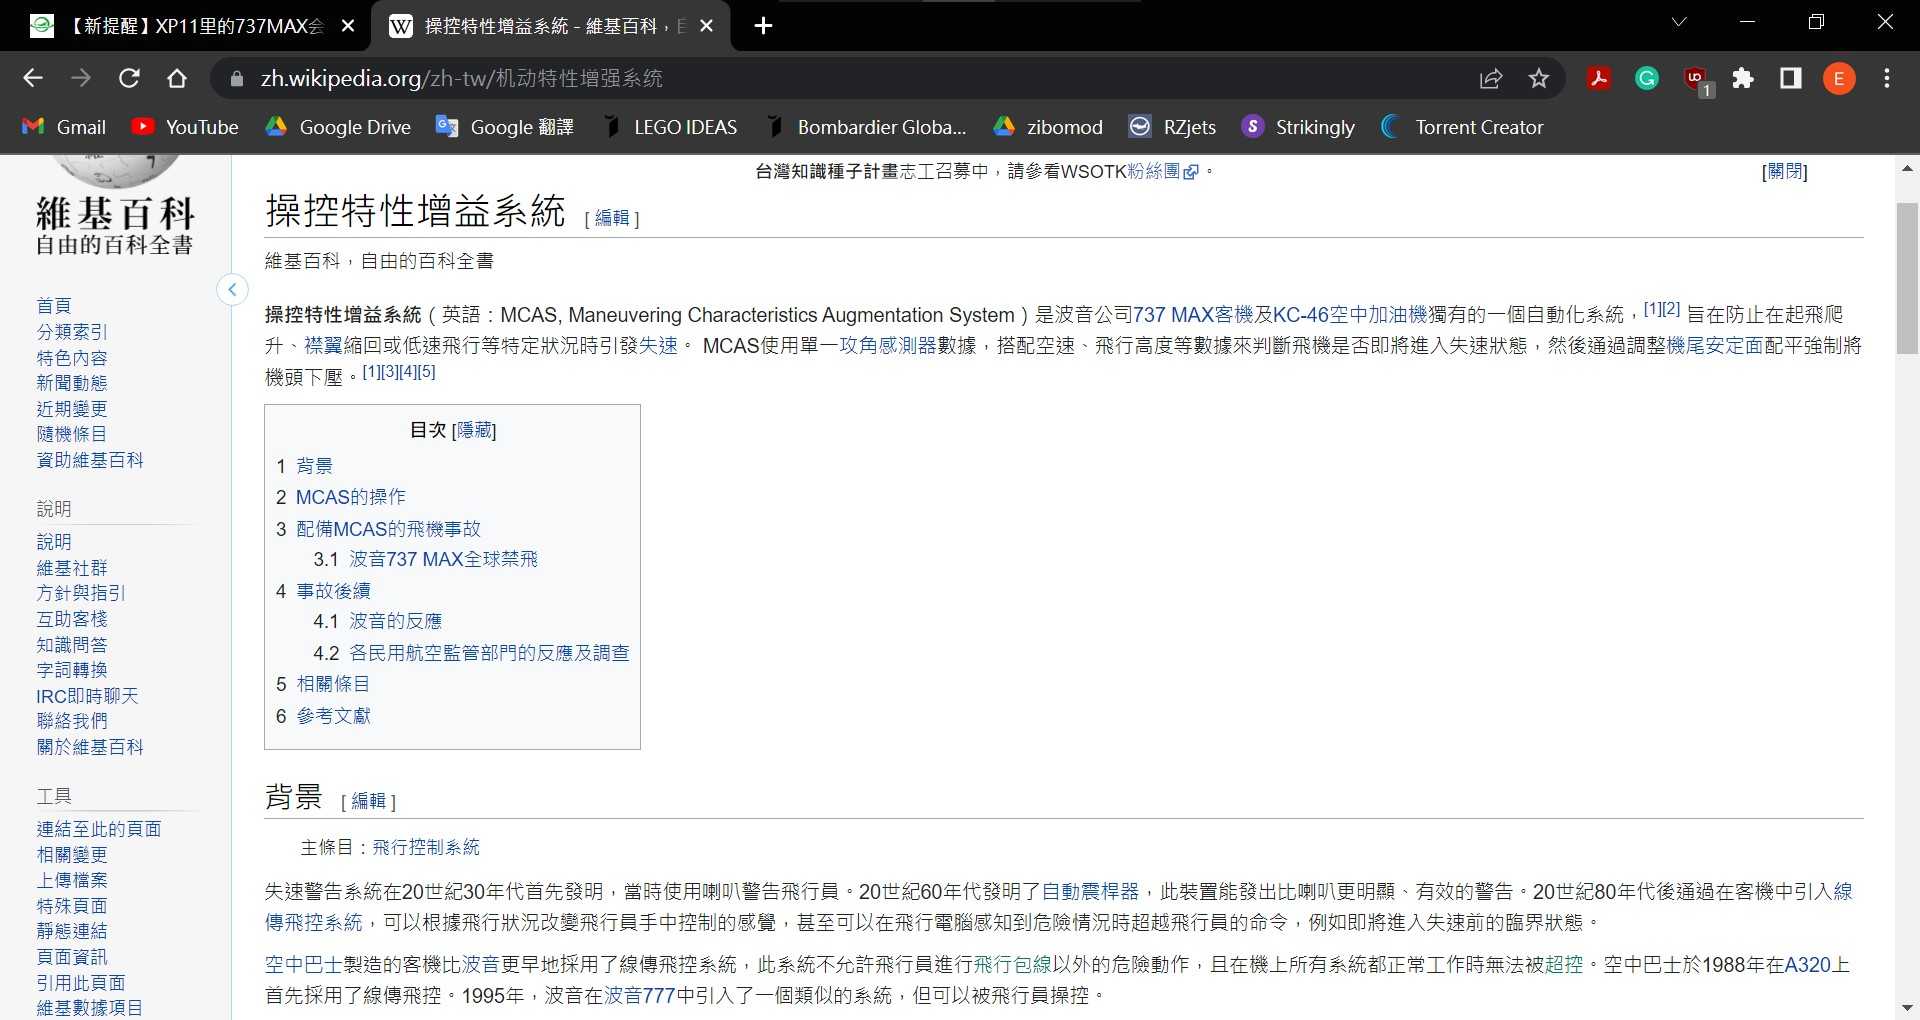
Task: Open 近期變更 in the sidebar
Action: [x=72, y=409]
